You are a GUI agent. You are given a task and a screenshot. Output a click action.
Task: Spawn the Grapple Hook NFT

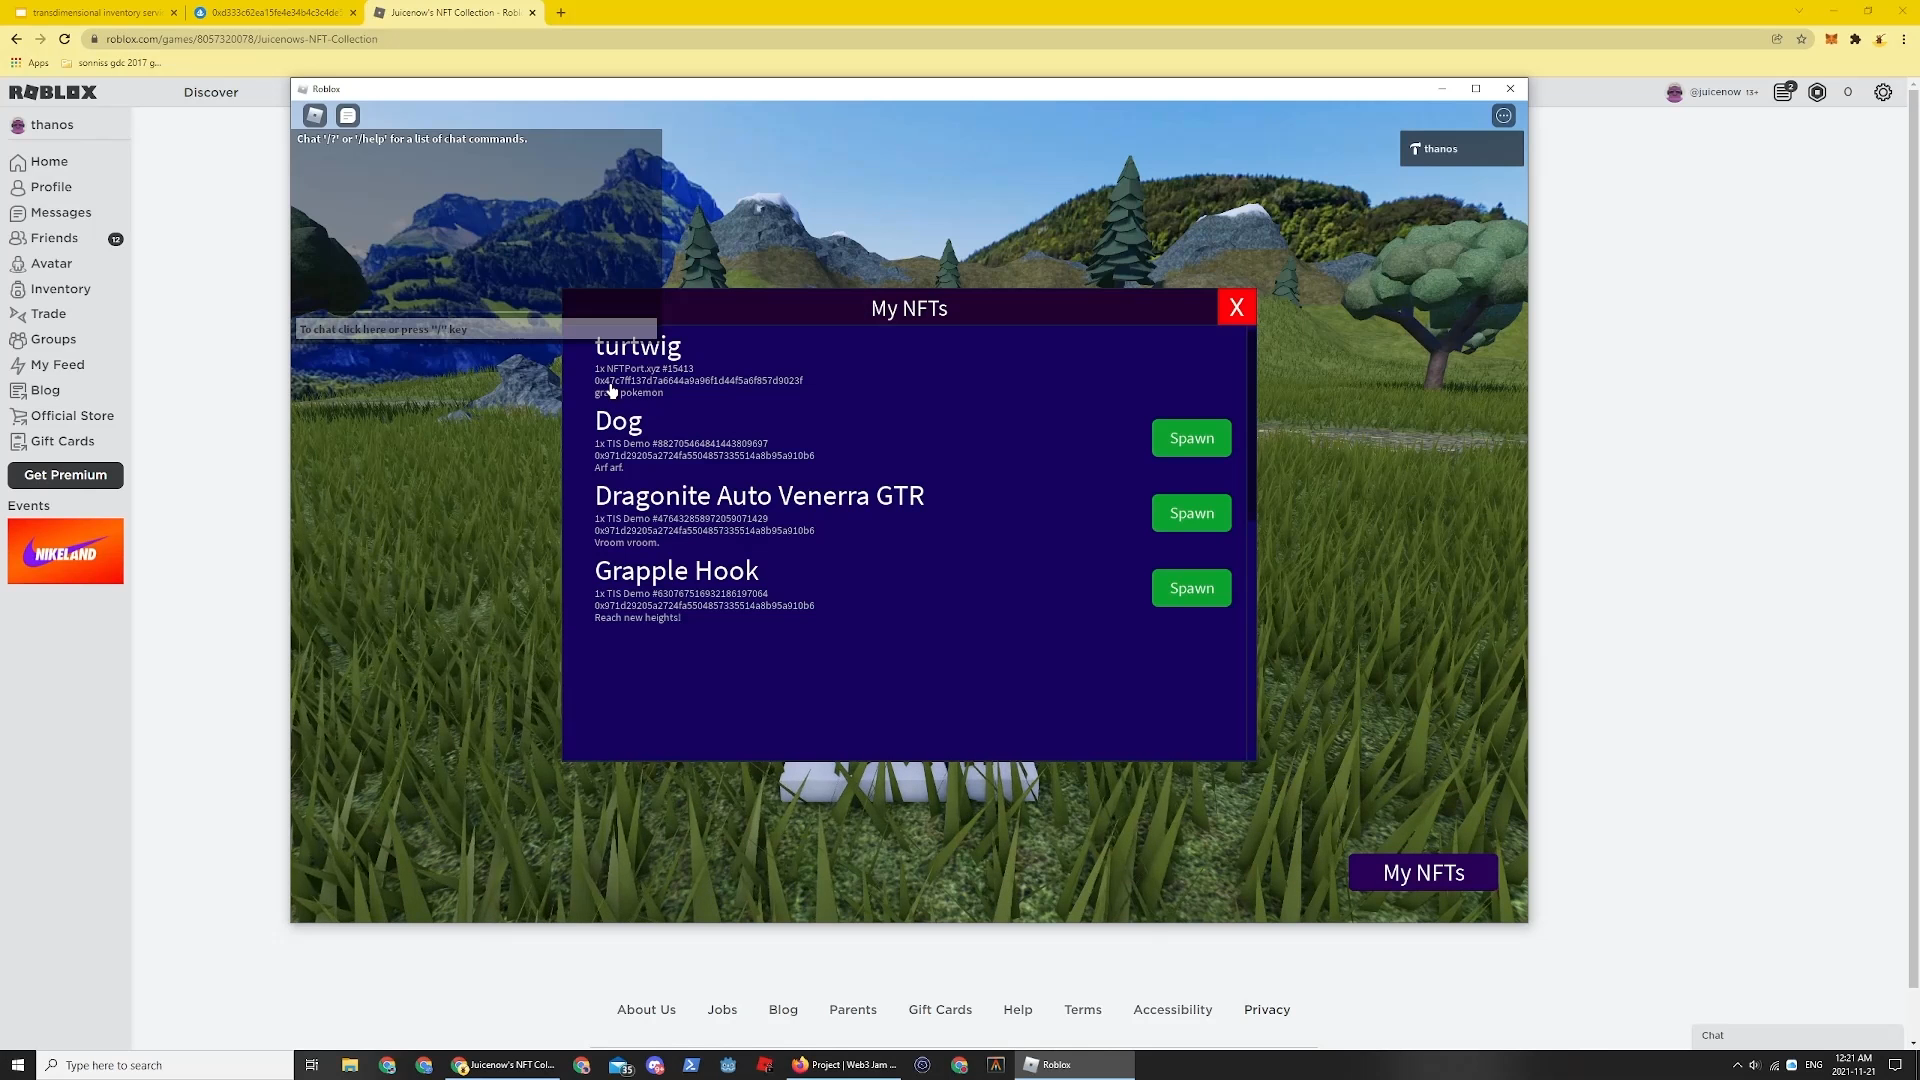(1192, 588)
